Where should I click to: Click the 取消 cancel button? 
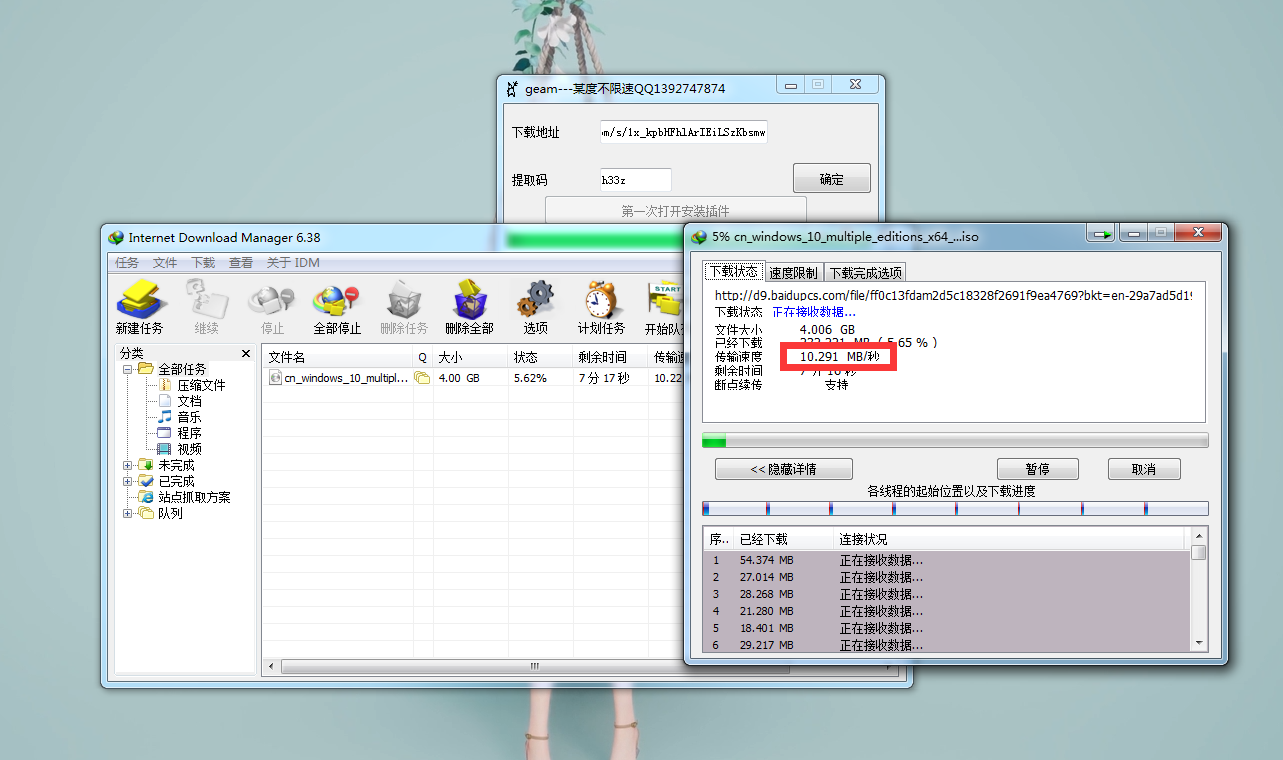coord(1144,469)
